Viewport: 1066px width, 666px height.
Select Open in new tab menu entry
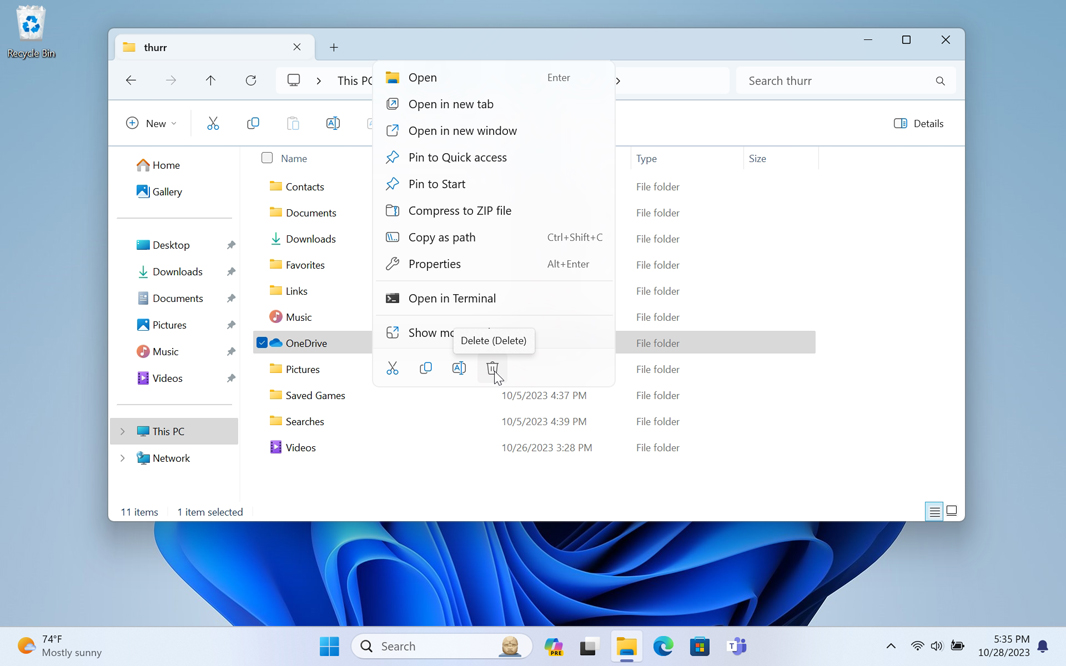450,104
